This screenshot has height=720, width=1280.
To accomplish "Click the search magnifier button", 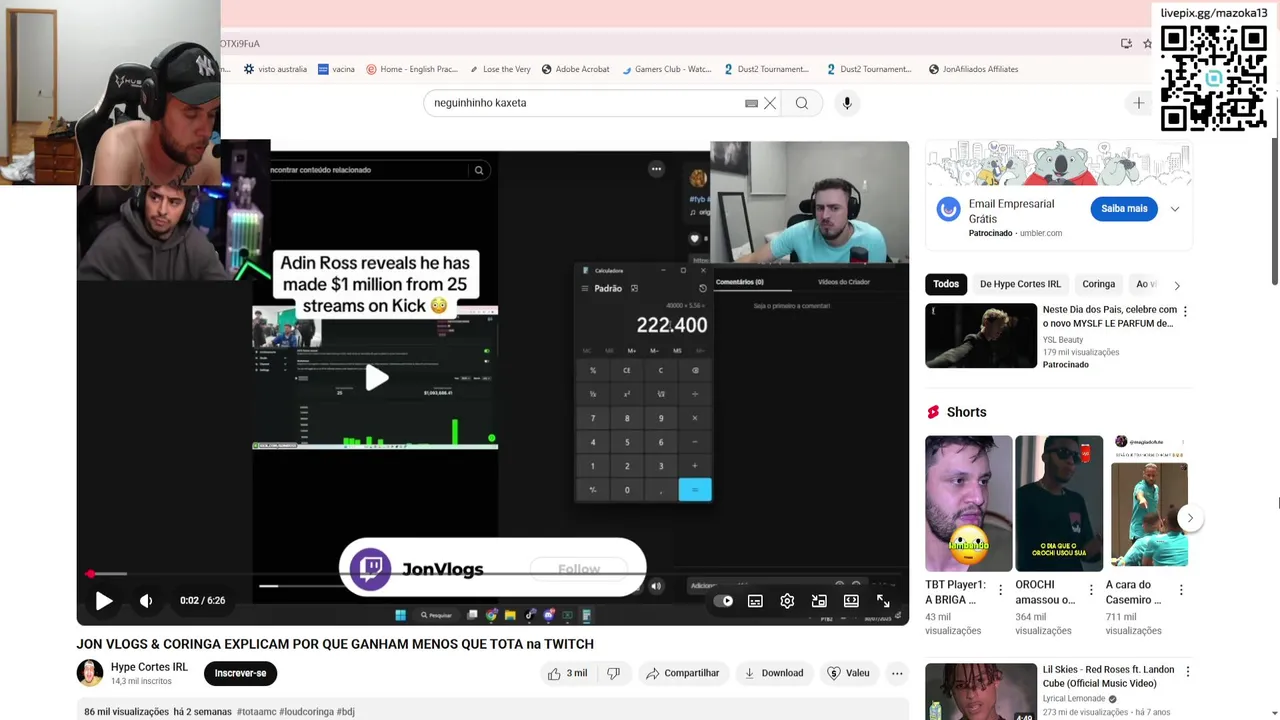I will click(802, 103).
